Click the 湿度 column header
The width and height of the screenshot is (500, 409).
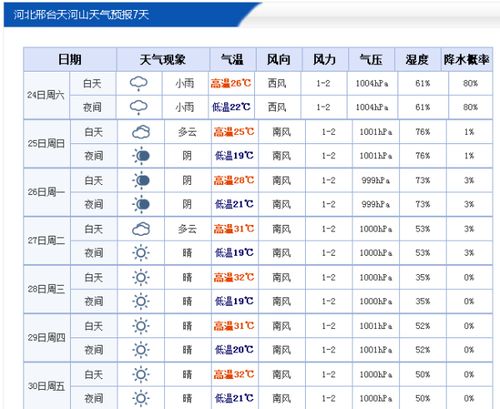coord(417,60)
